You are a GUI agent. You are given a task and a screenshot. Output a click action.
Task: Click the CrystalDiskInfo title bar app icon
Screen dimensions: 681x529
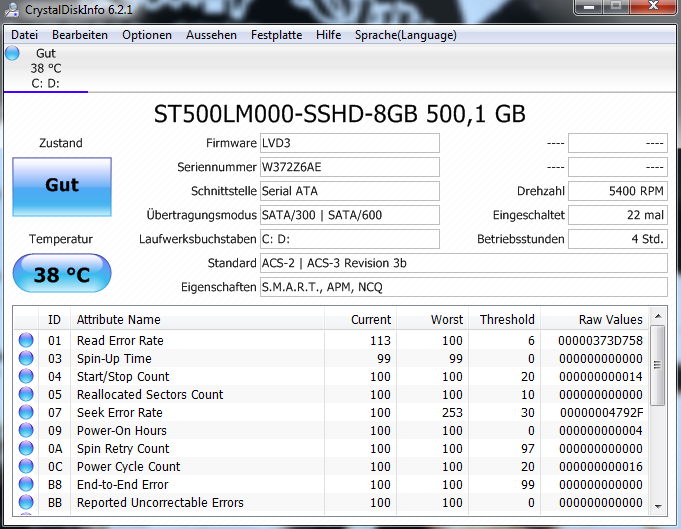click(13, 10)
